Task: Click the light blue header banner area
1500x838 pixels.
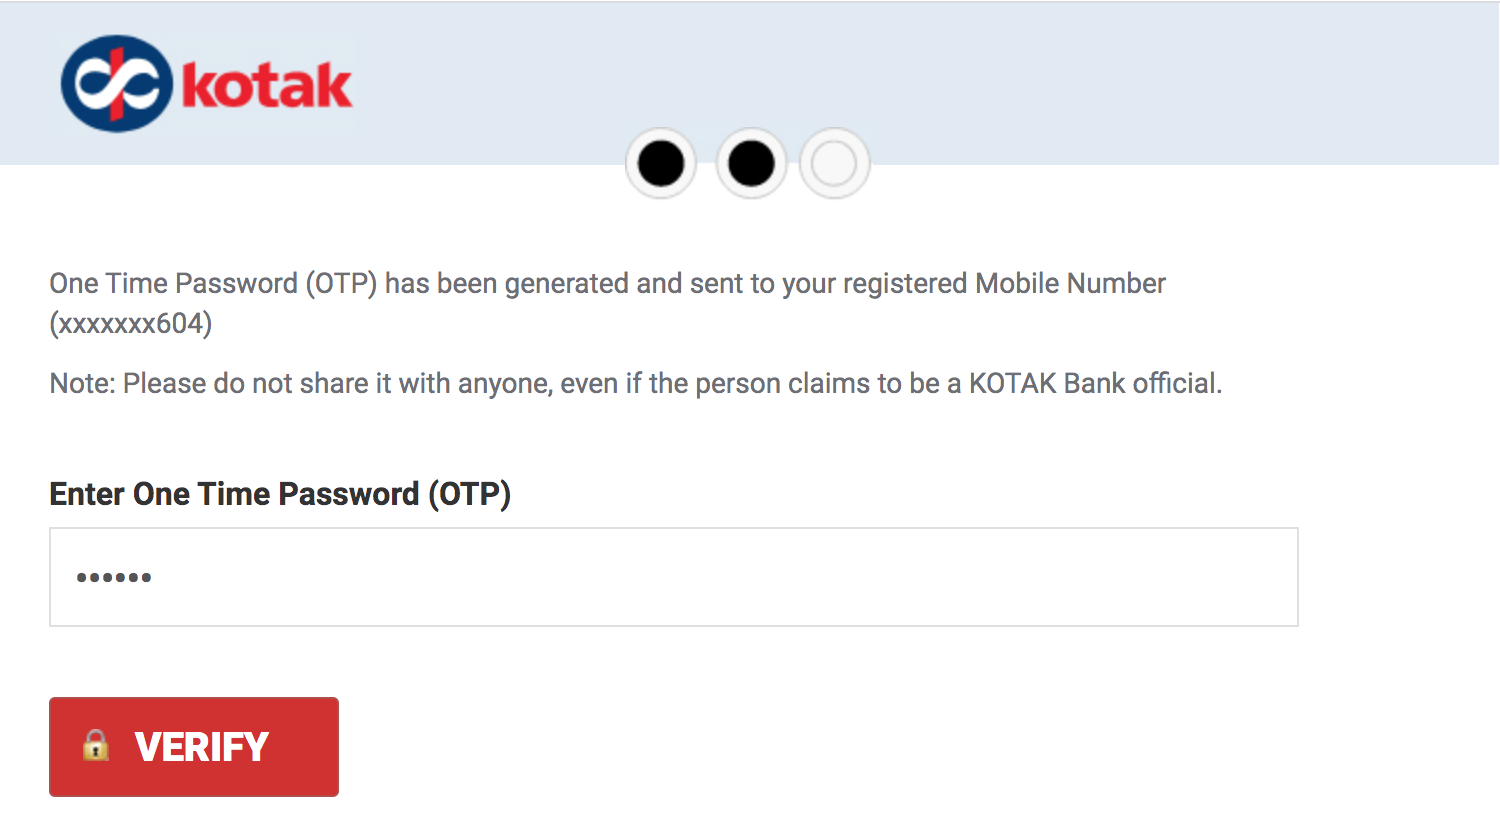Action: coord(1000,80)
